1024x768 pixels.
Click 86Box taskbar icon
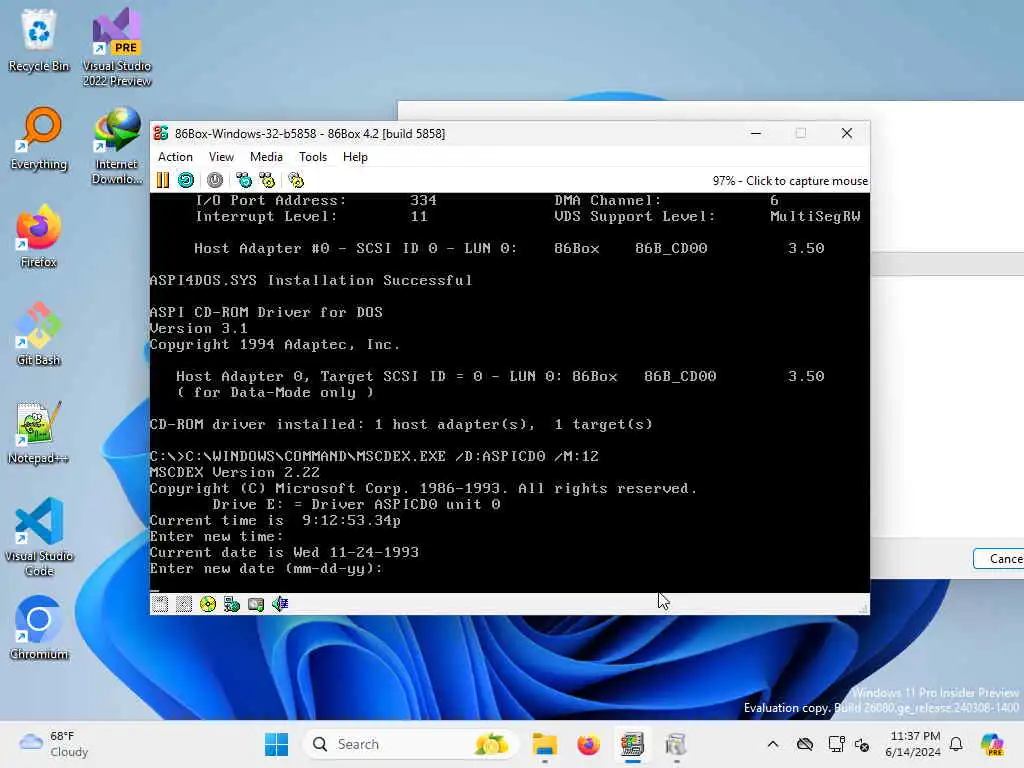(632, 744)
